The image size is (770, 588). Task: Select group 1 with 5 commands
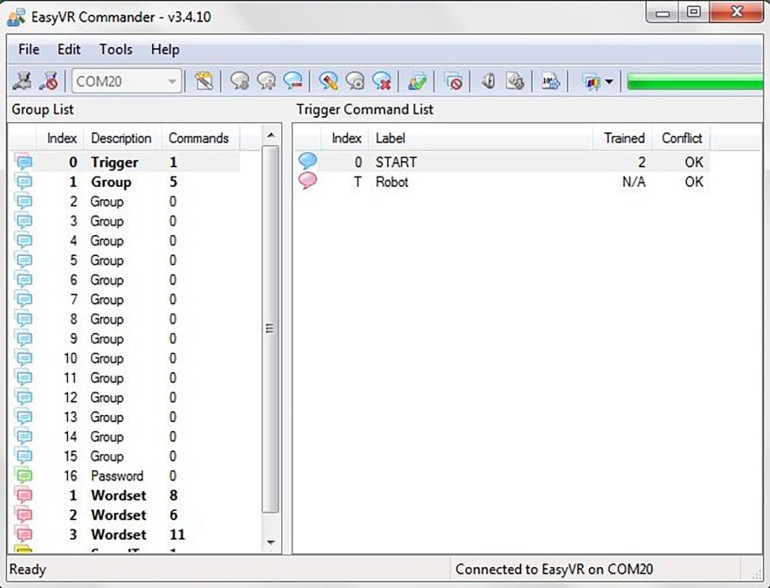tap(125, 182)
